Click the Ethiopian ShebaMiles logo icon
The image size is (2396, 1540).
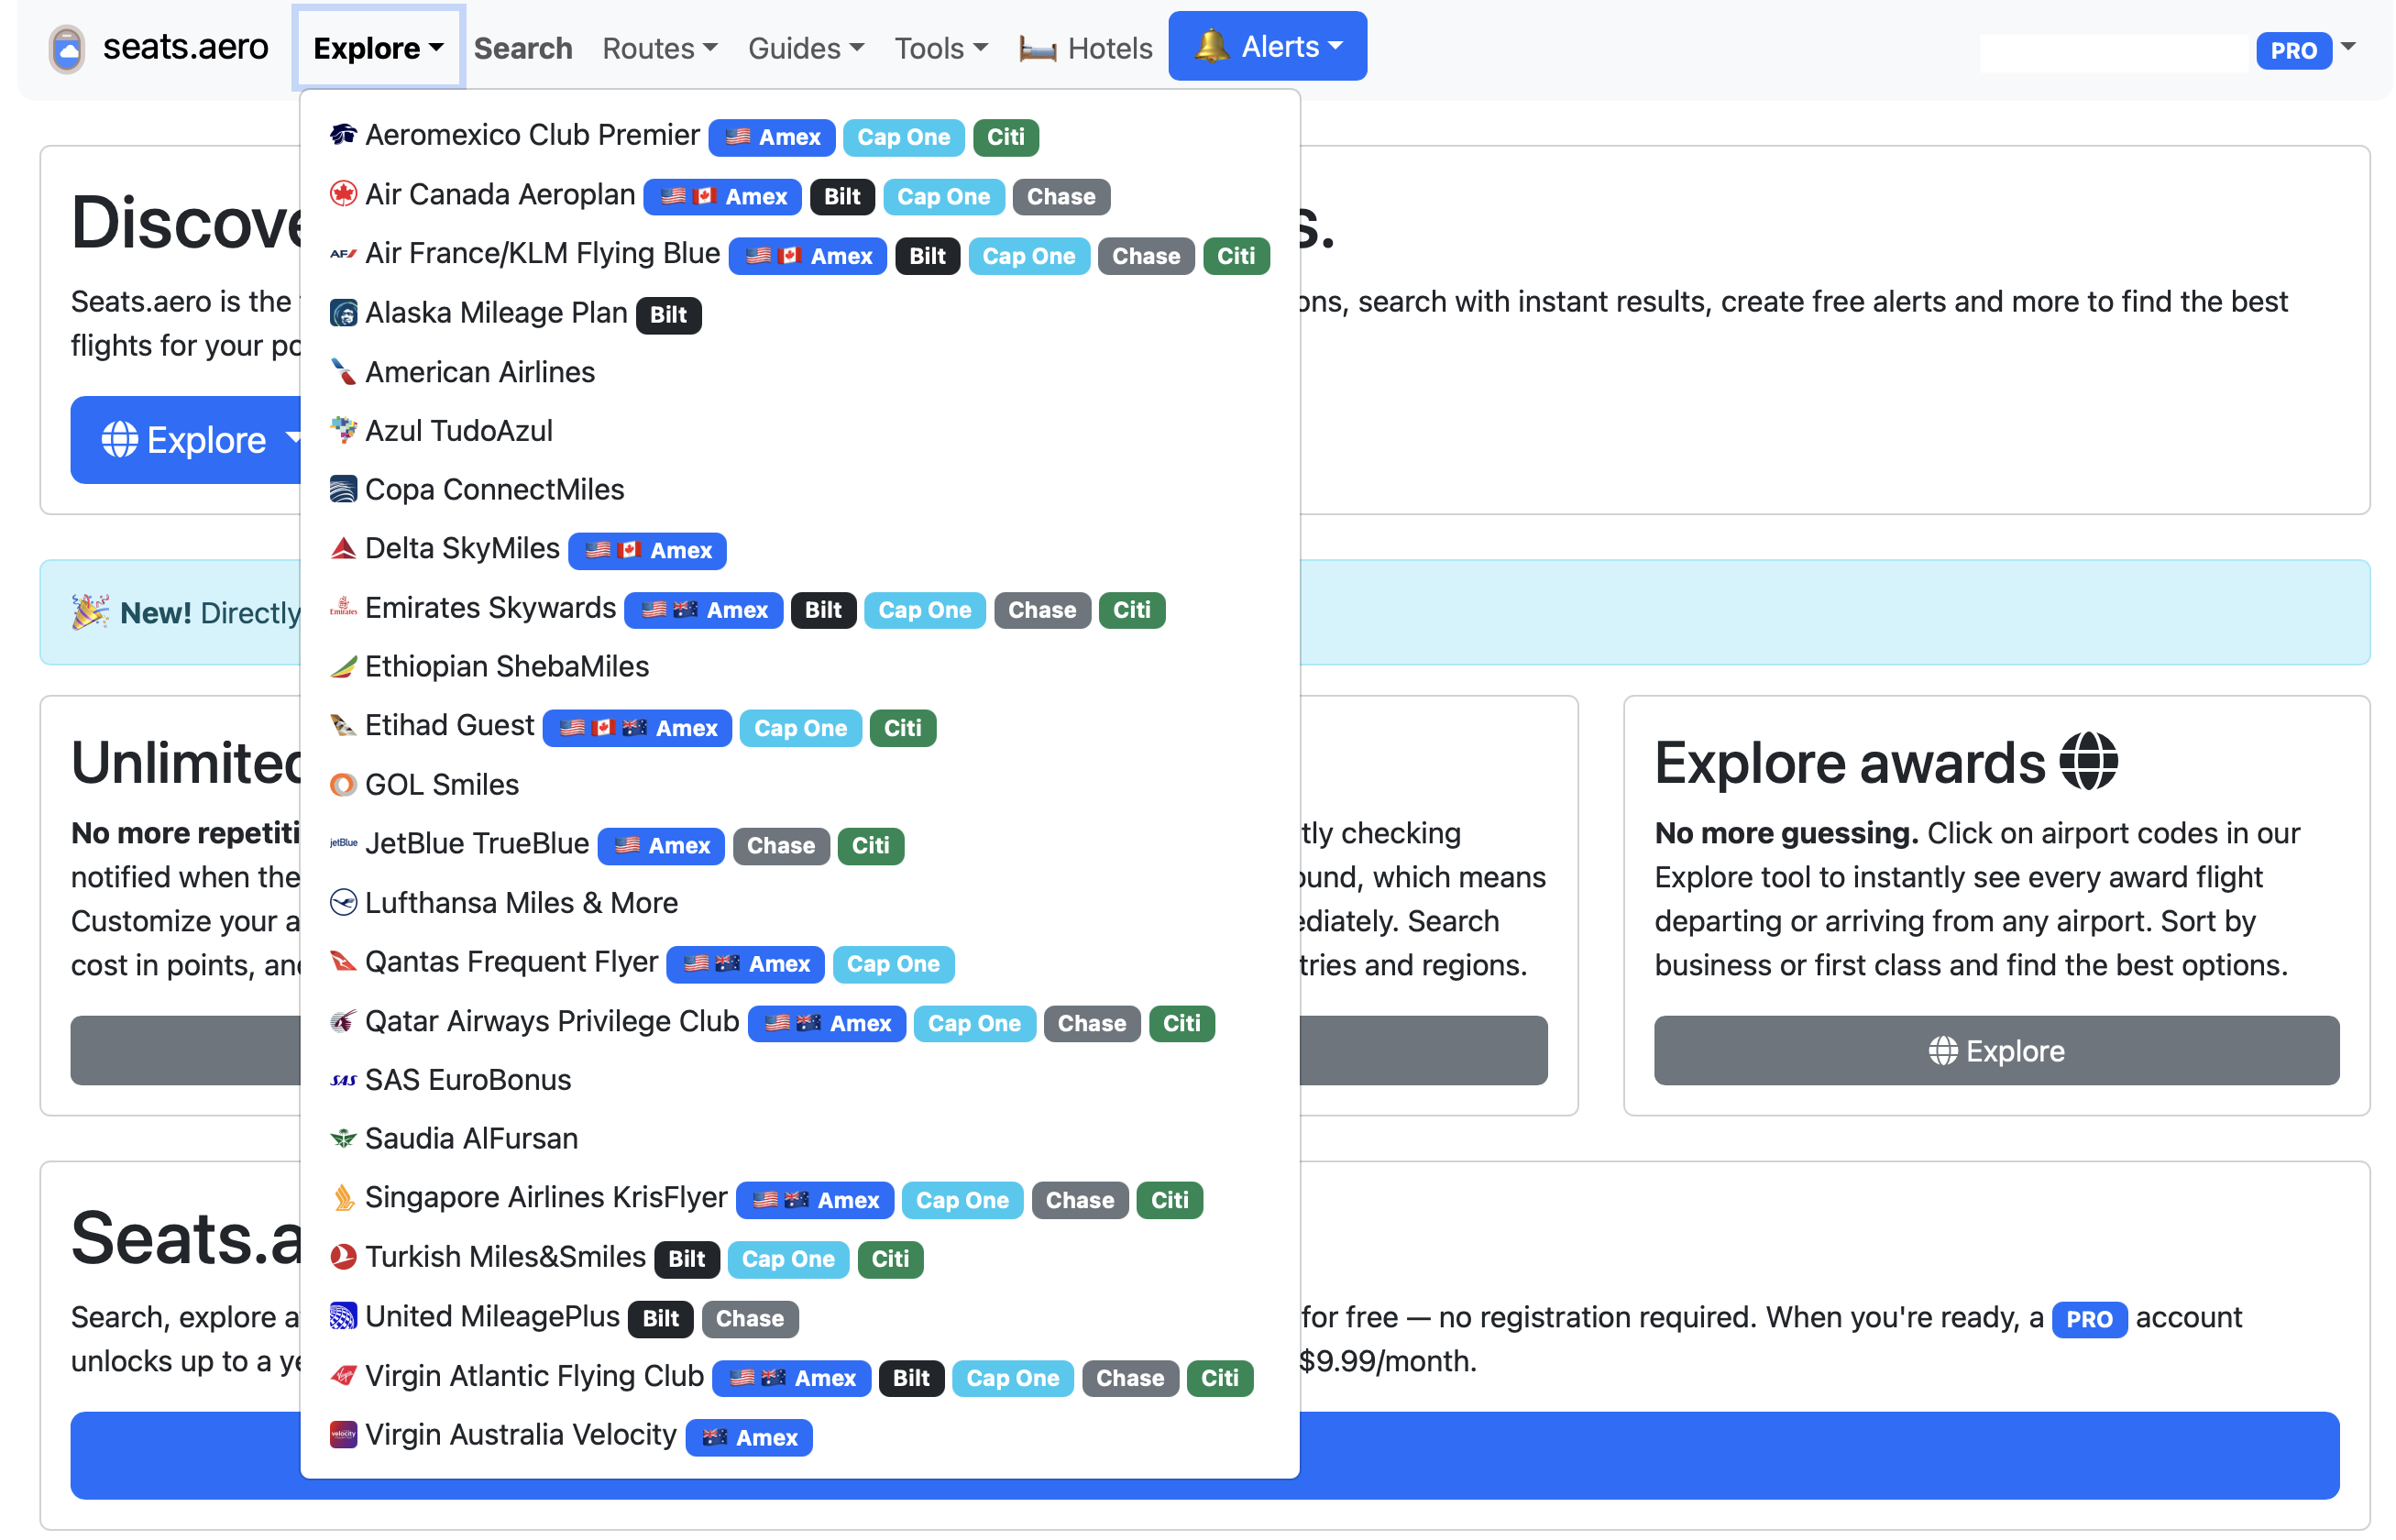pos(343,666)
